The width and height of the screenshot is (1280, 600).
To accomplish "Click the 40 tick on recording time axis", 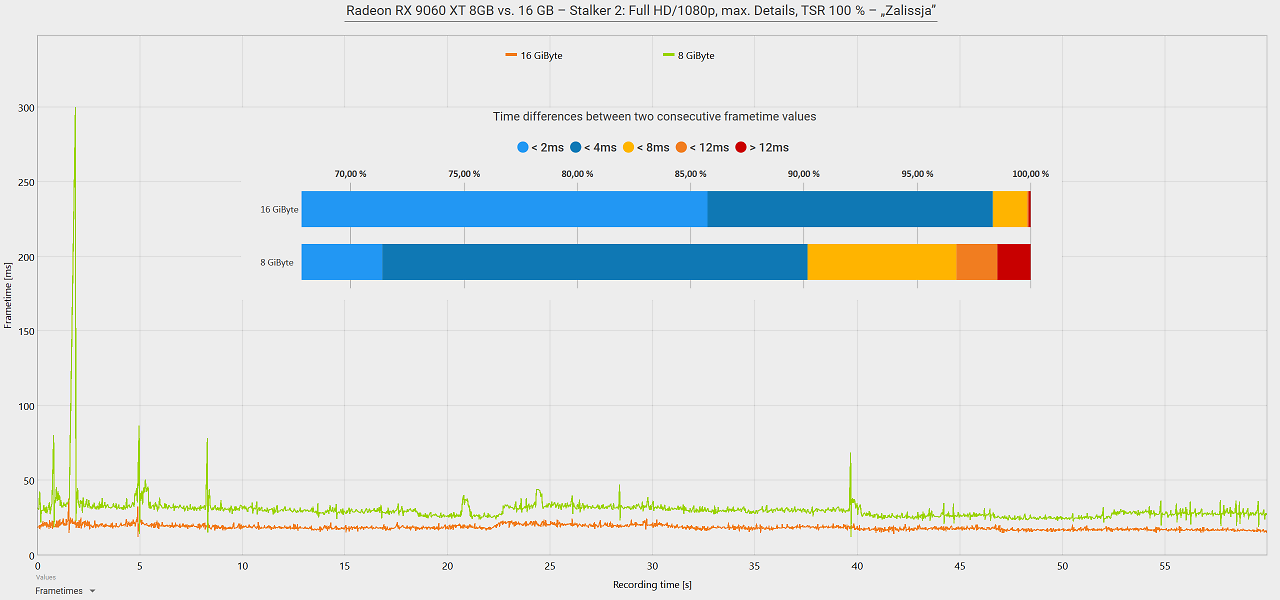I will click(x=857, y=566).
